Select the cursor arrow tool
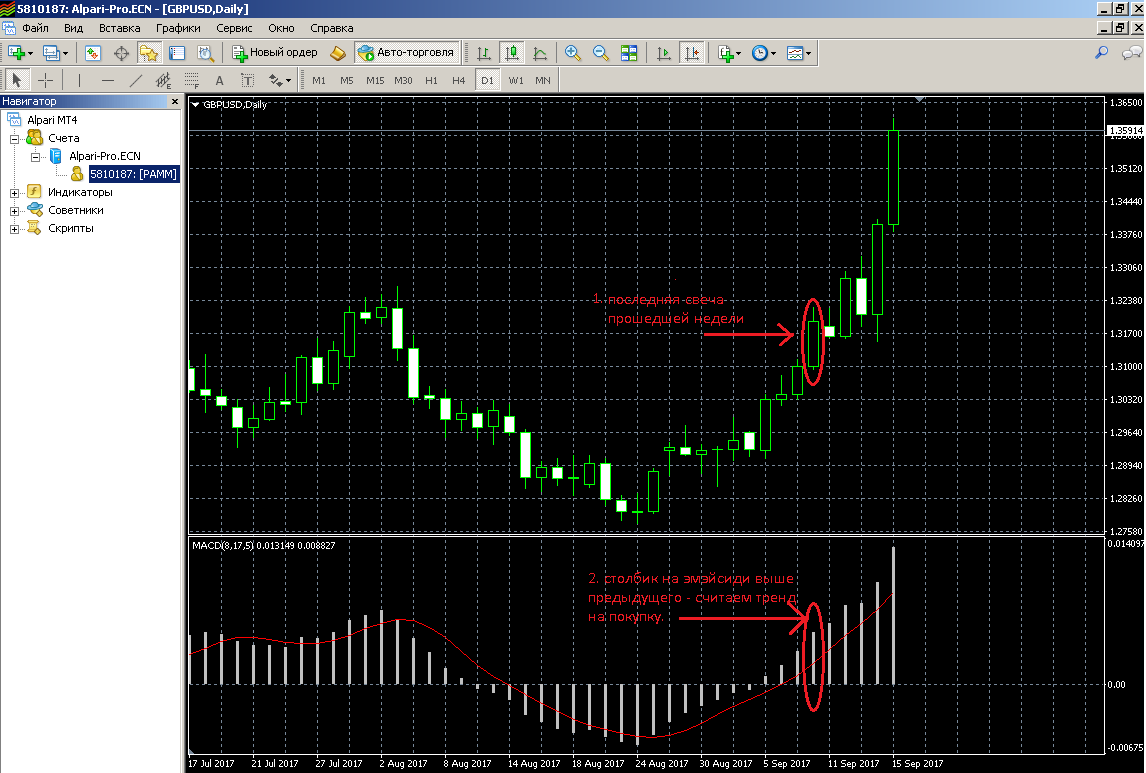The height and width of the screenshot is (773, 1146). tap(17, 80)
